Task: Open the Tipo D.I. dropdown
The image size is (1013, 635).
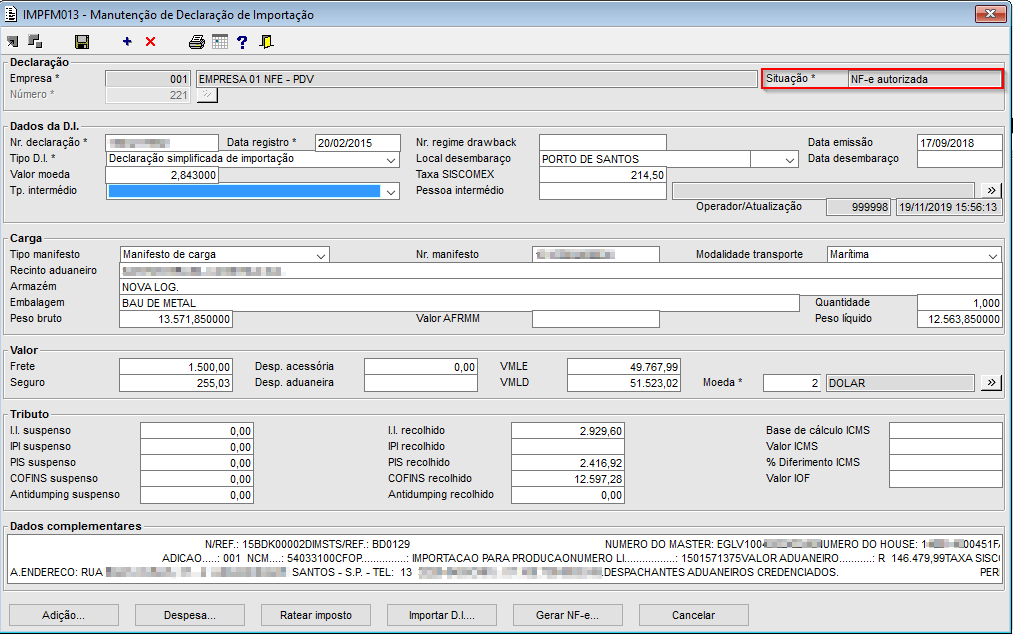Action: click(390, 159)
